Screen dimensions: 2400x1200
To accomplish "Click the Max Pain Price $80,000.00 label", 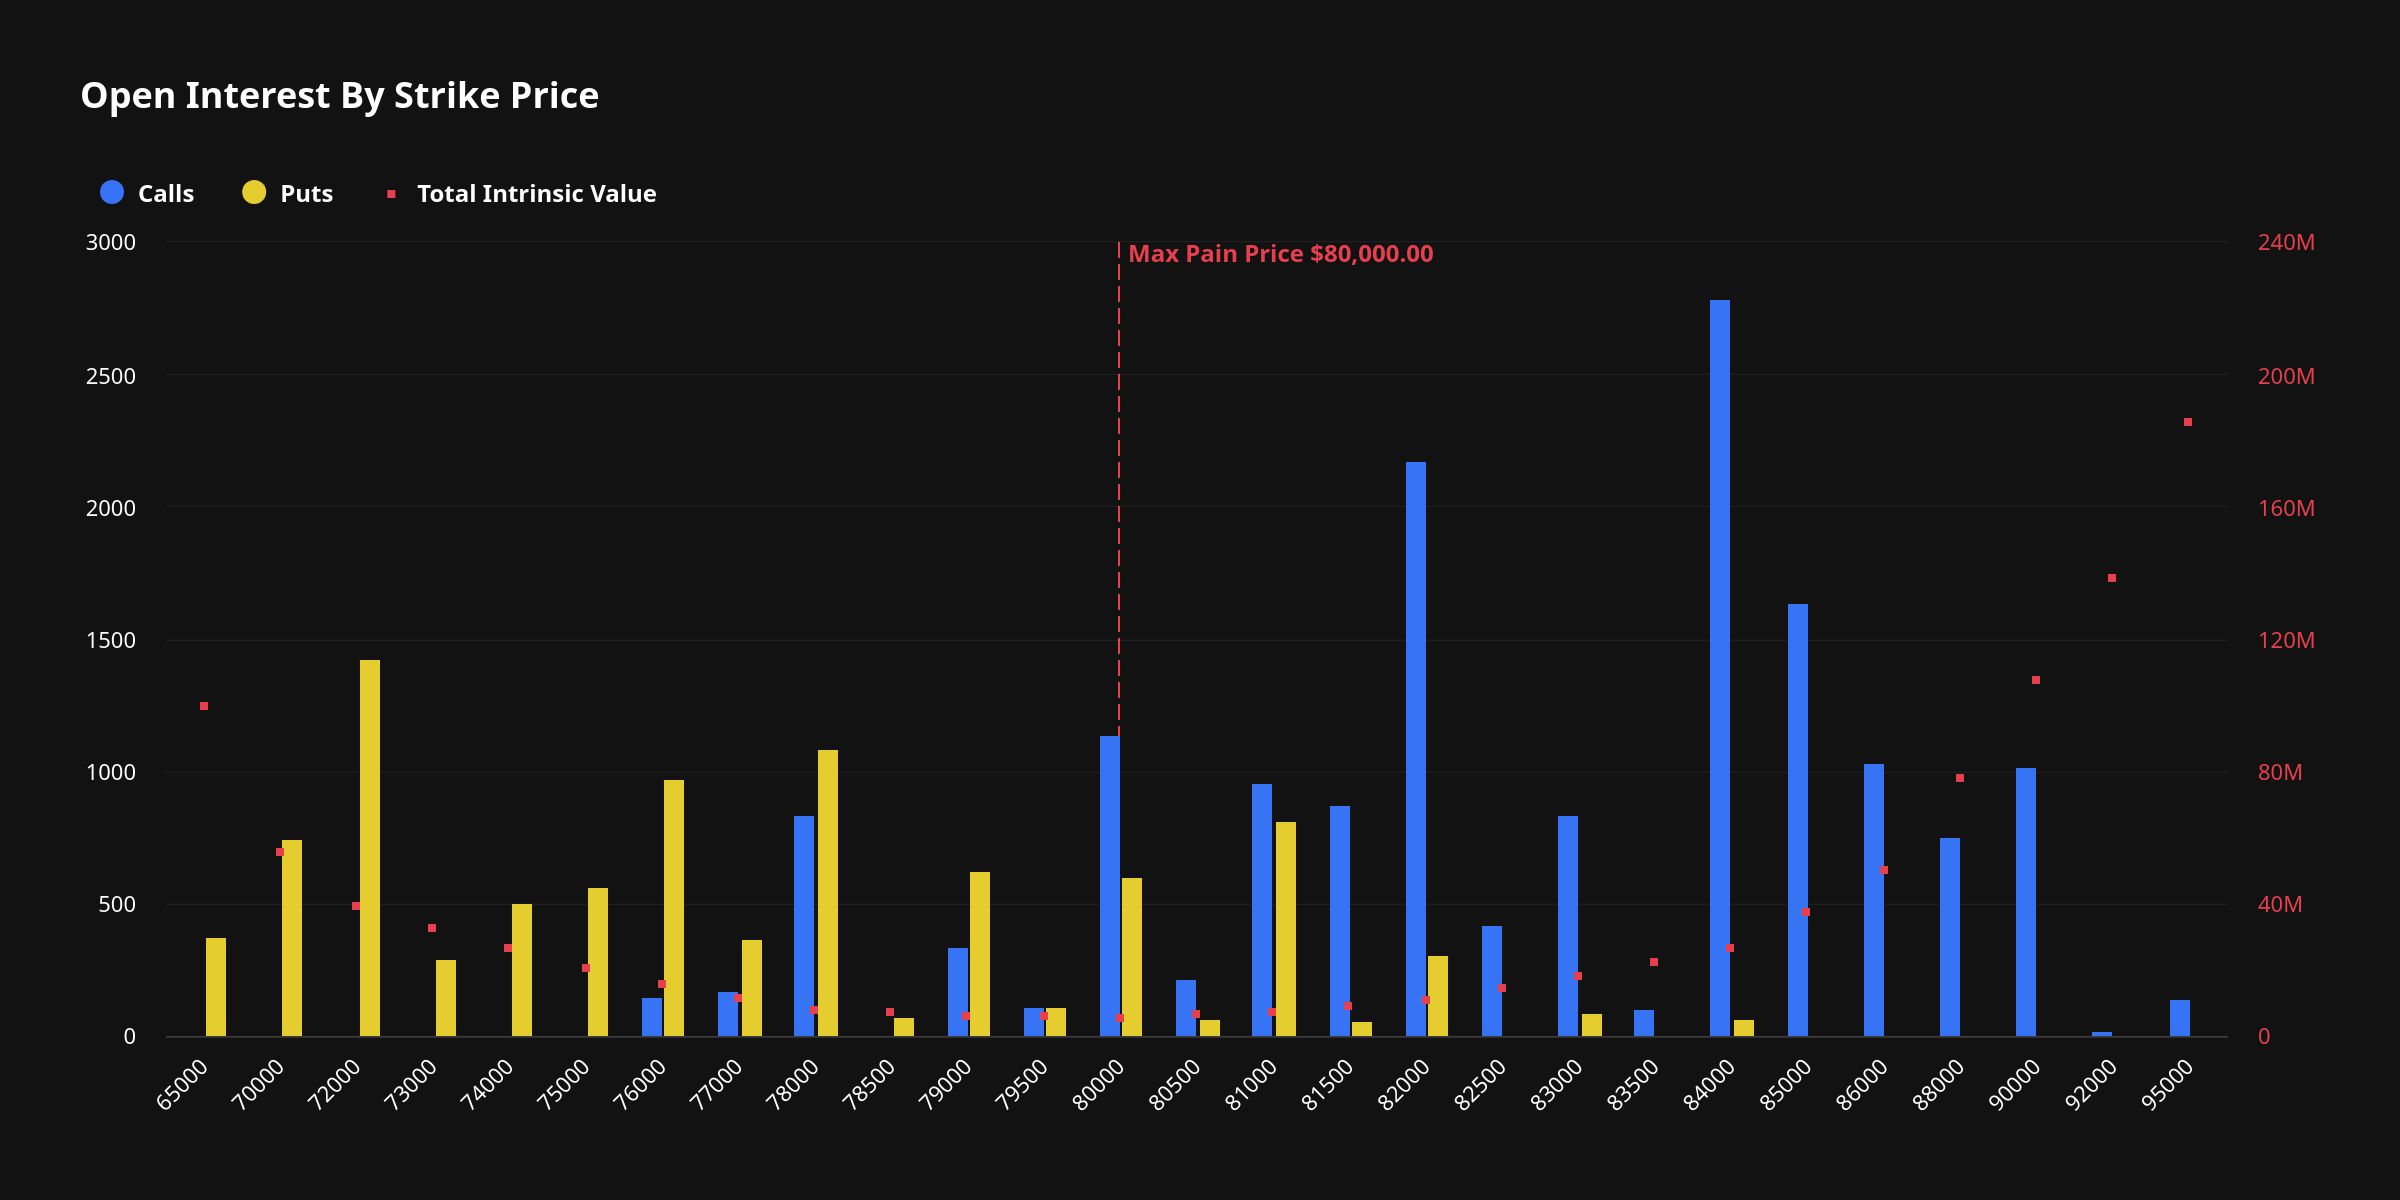I will (x=1281, y=254).
